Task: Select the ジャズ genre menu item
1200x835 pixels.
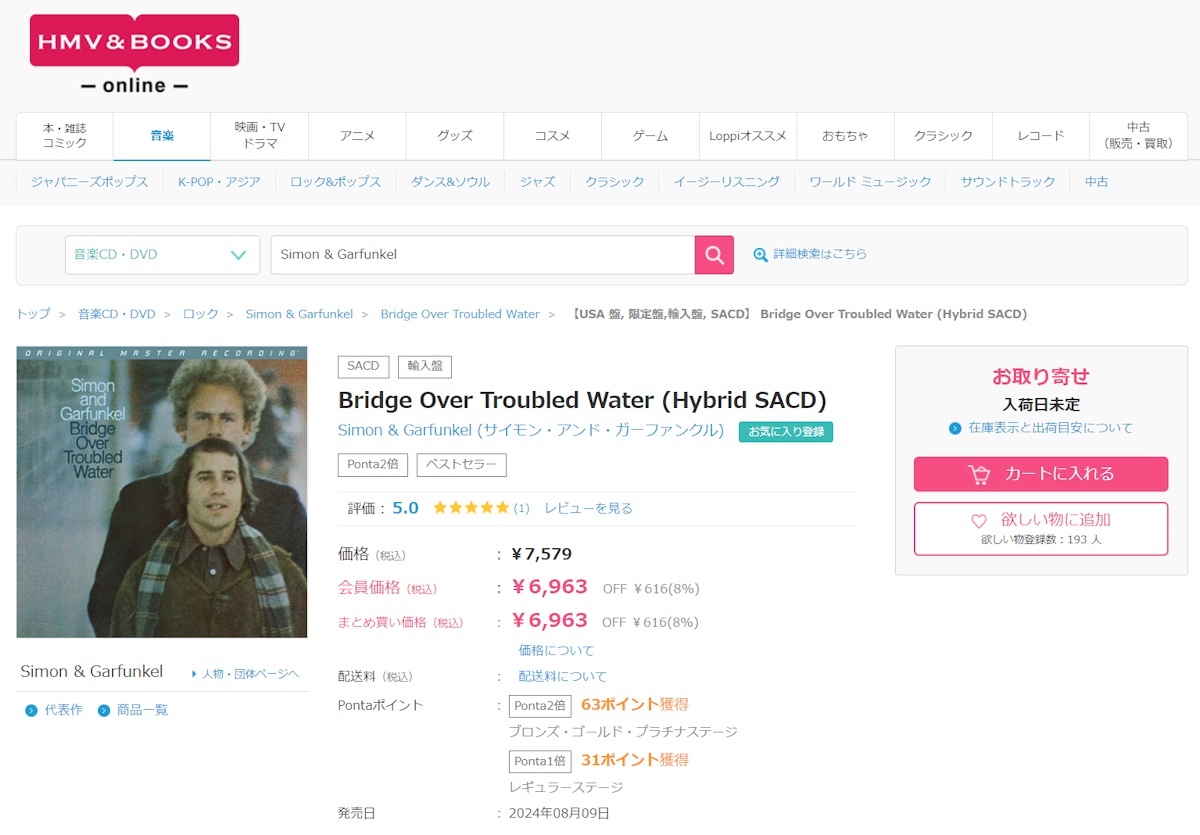Action: coord(537,182)
